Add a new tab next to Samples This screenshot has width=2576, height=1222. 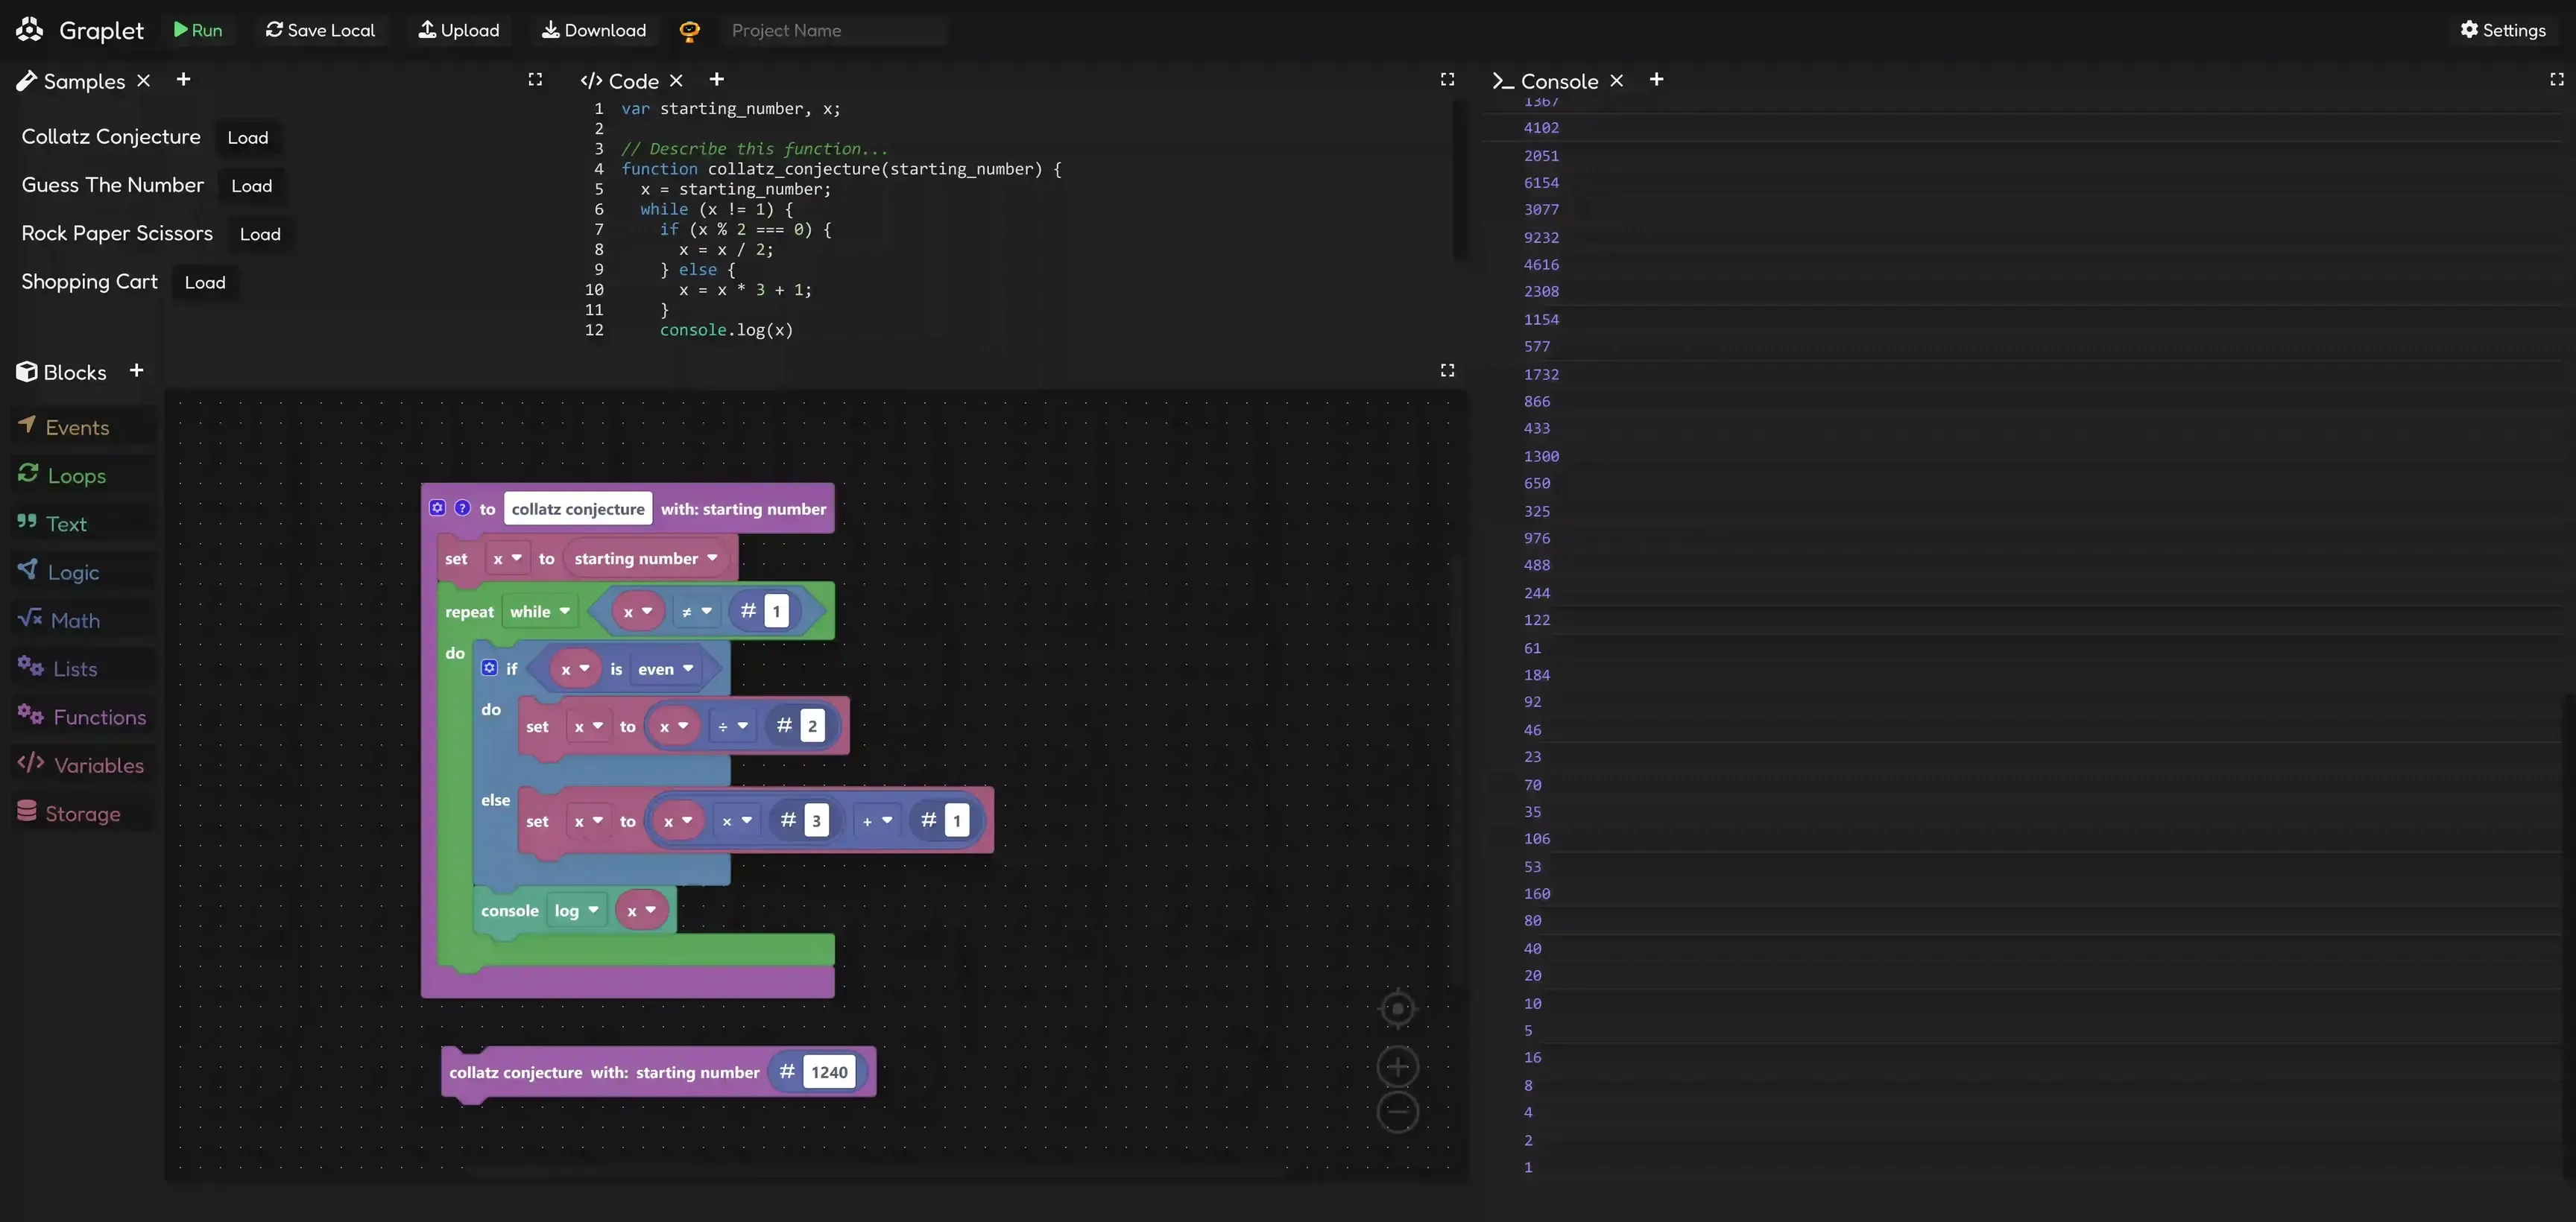tap(183, 80)
